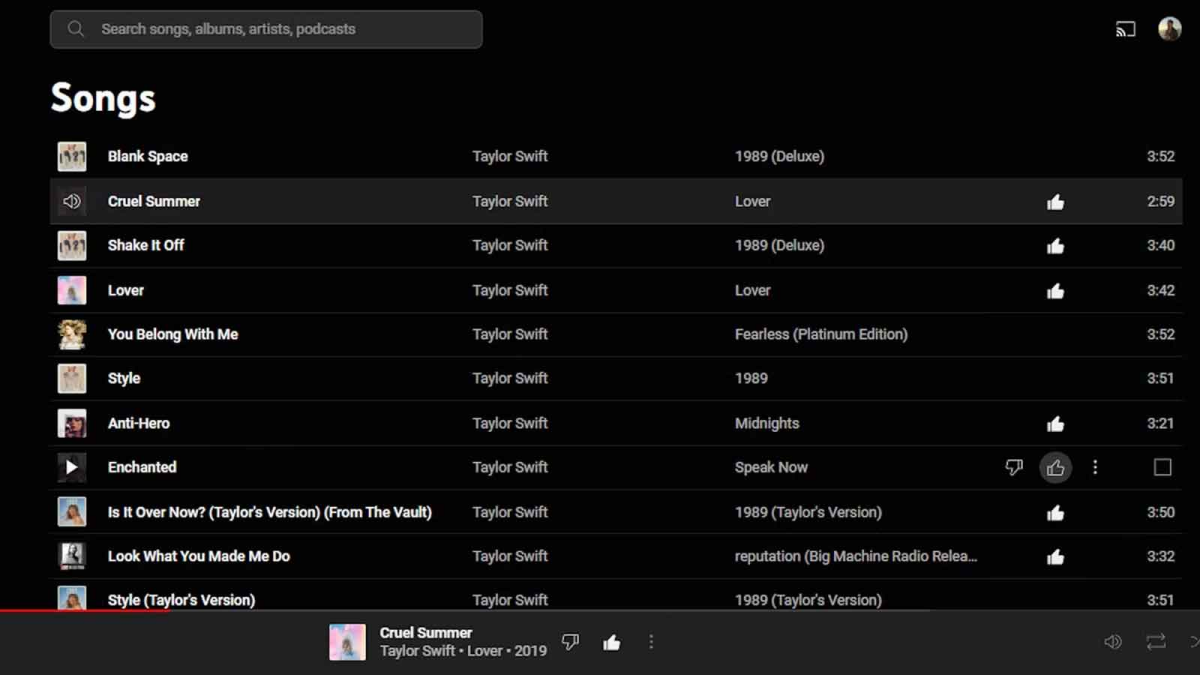Click the red playback progress bar

pyautogui.click(x=85, y=609)
